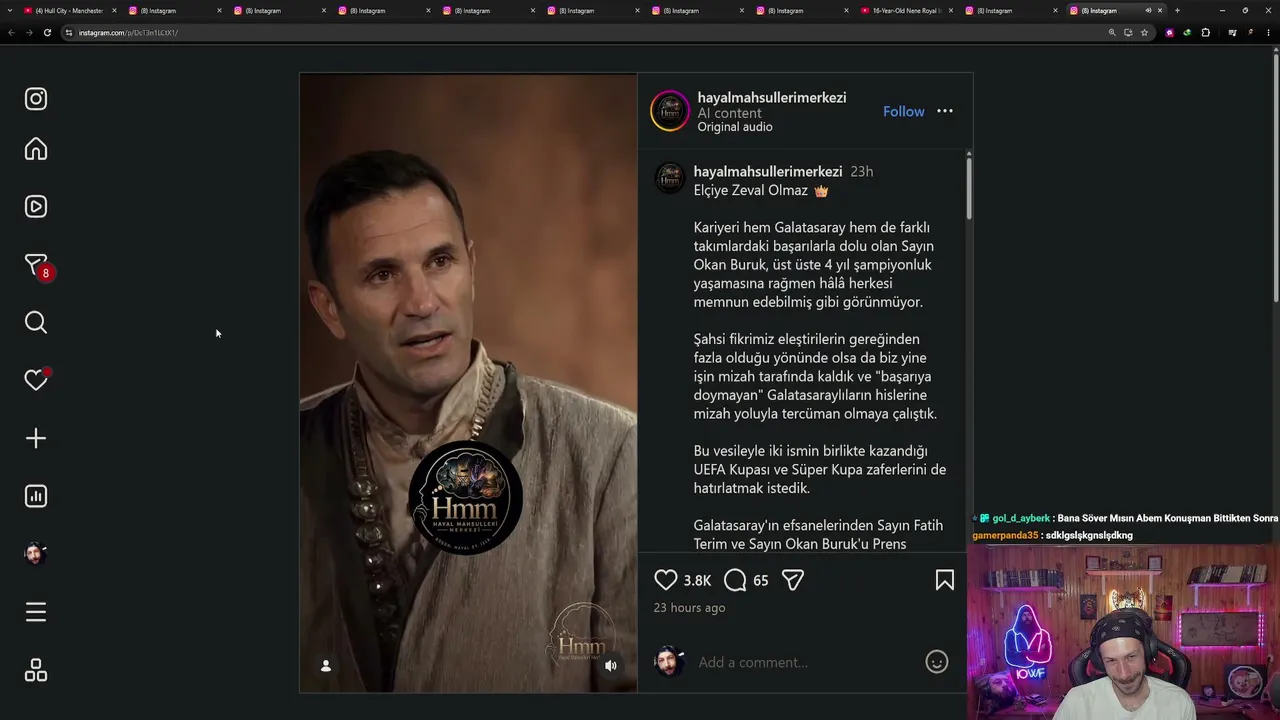Toggle video sound on the post
This screenshot has height=720, width=1280.
(x=611, y=665)
